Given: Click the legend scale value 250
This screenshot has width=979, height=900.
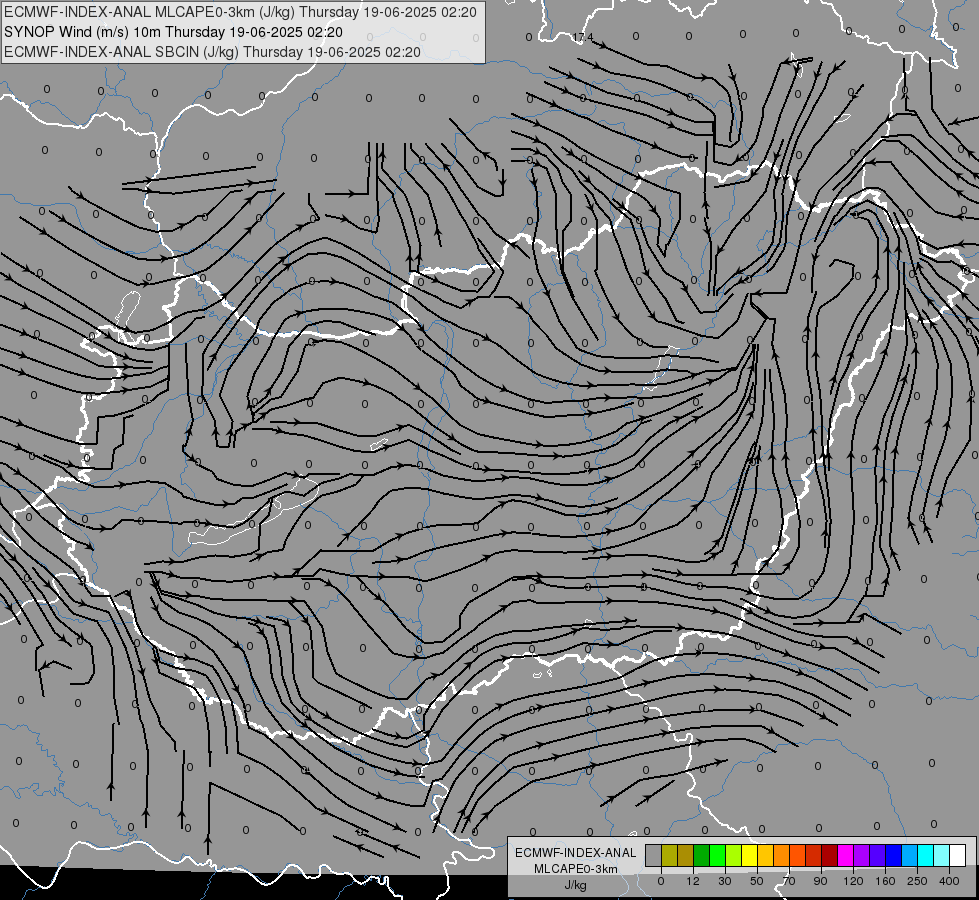Looking at the screenshot, I should [x=917, y=881].
